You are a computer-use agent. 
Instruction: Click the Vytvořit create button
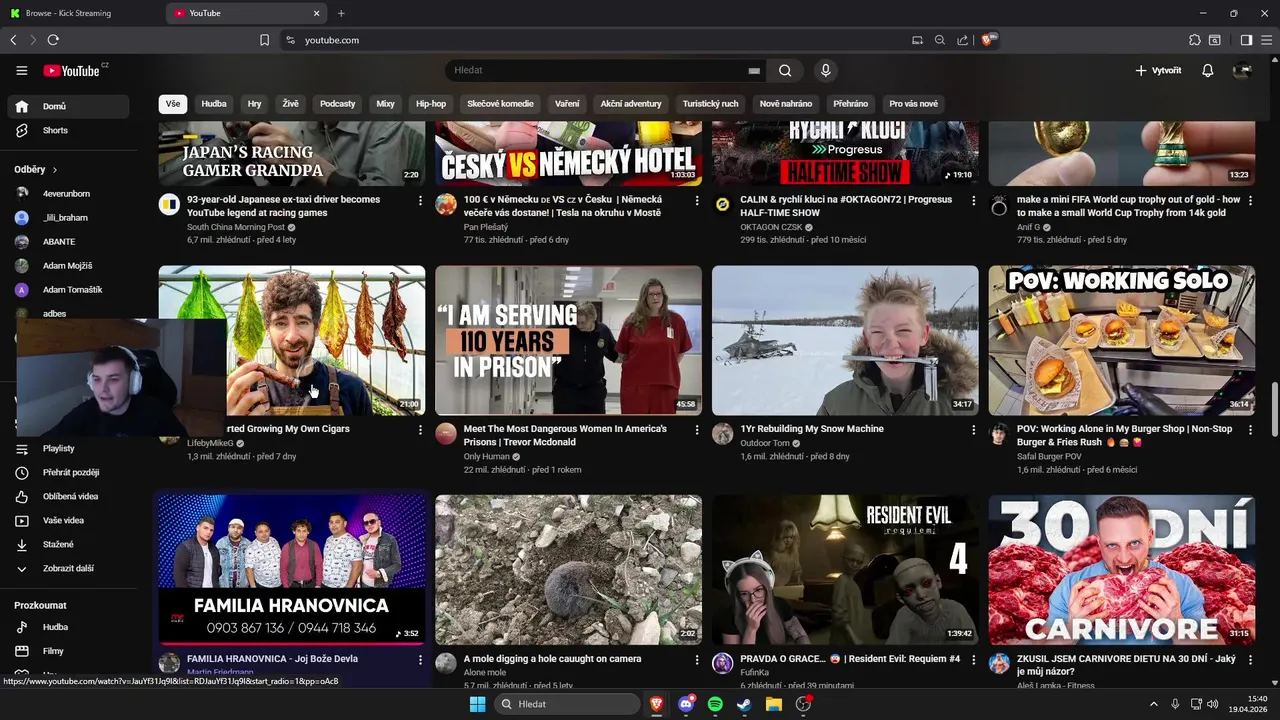click(x=1158, y=71)
